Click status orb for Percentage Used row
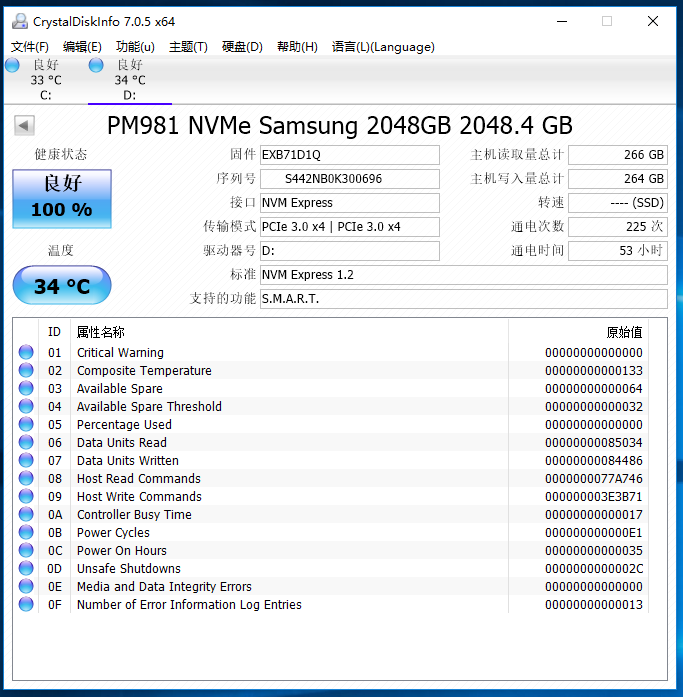 [x=26, y=424]
